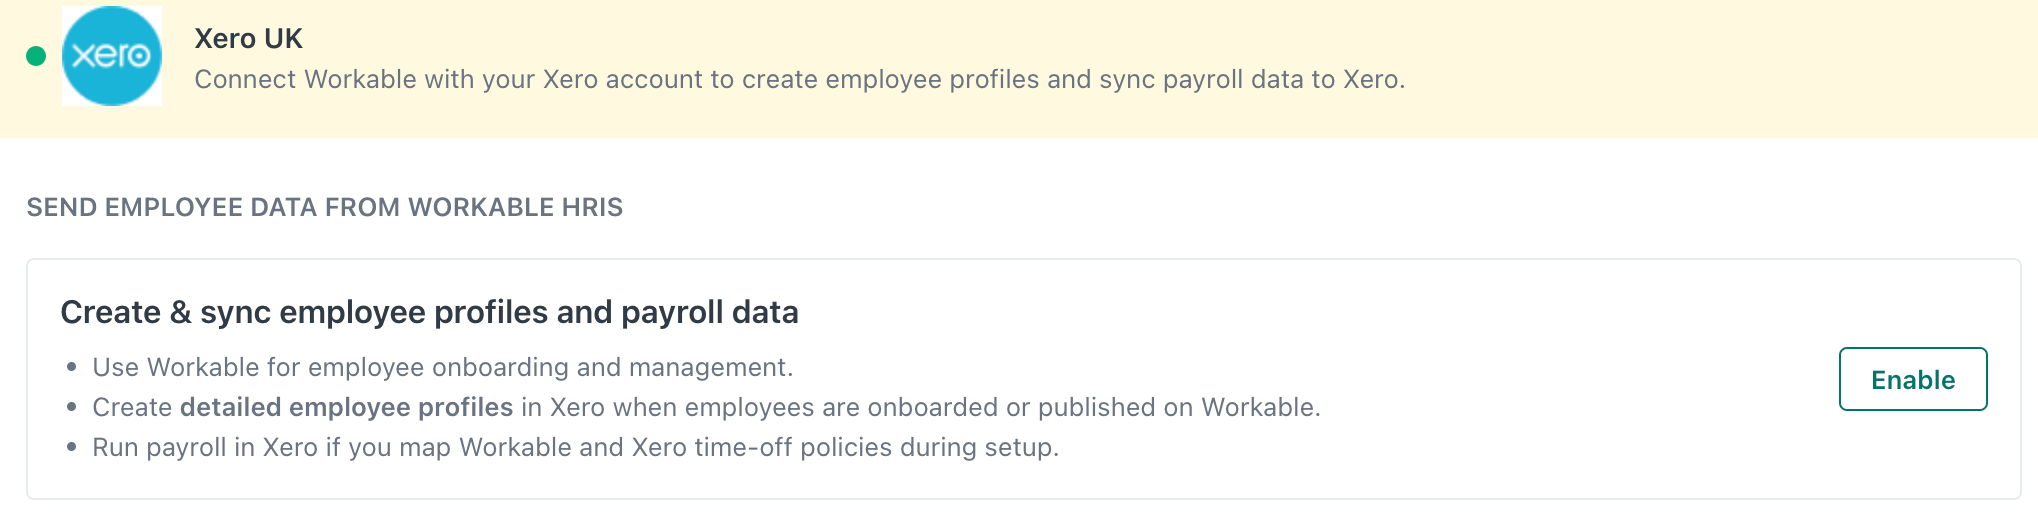This screenshot has height=518, width=2038.
Task: Click the word HRIS in the section header
Action: pos(592,207)
